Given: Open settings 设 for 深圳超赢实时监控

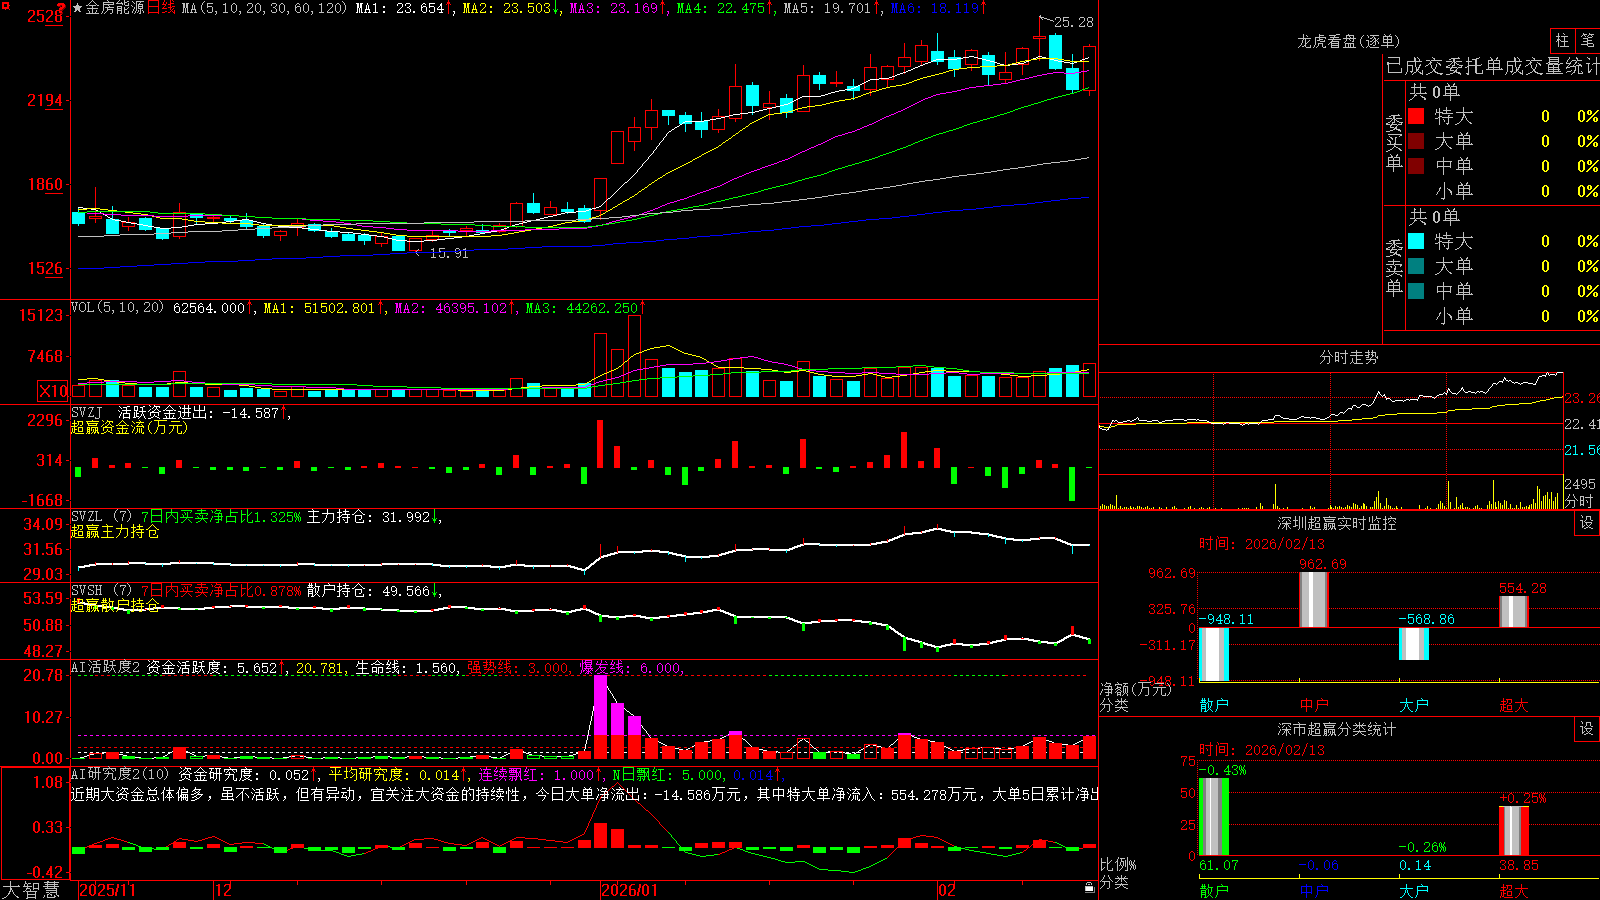Looking at the screenshot, I should (1587, 523).
